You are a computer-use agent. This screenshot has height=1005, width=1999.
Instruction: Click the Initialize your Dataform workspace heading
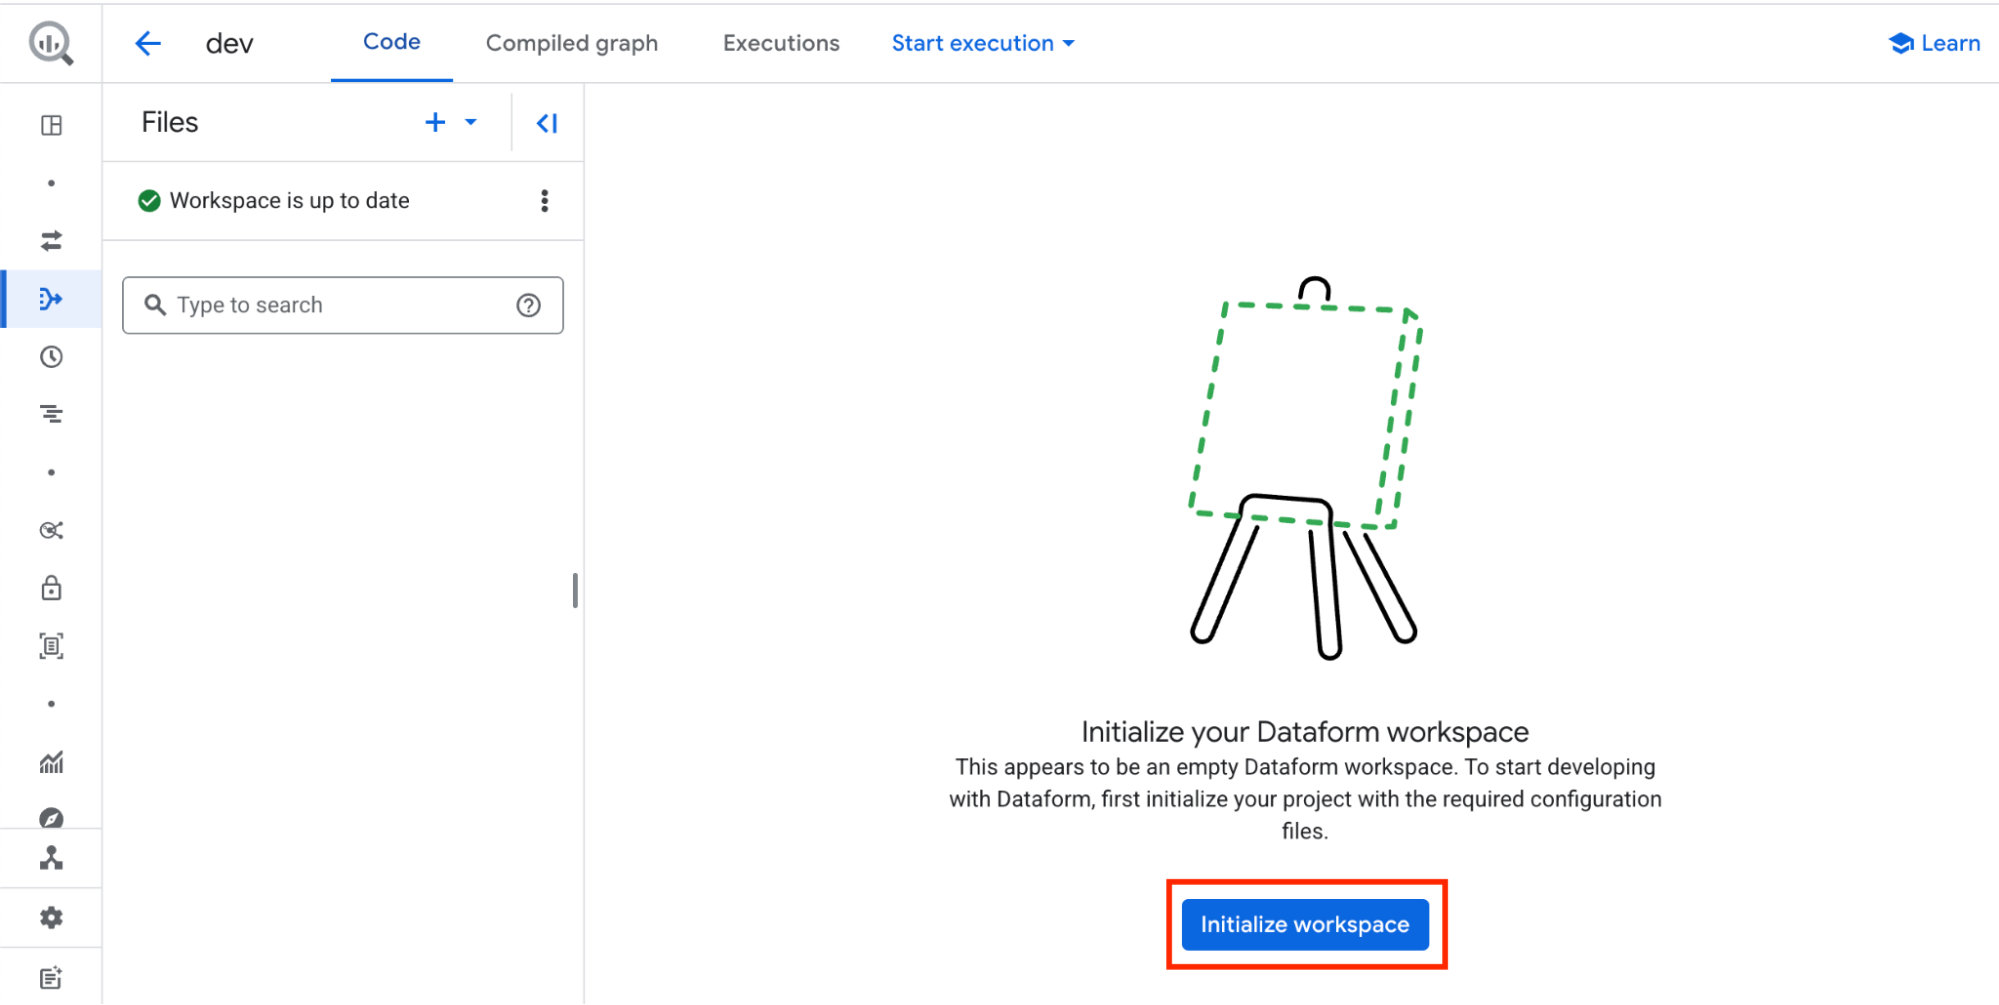coord(1305,732)
